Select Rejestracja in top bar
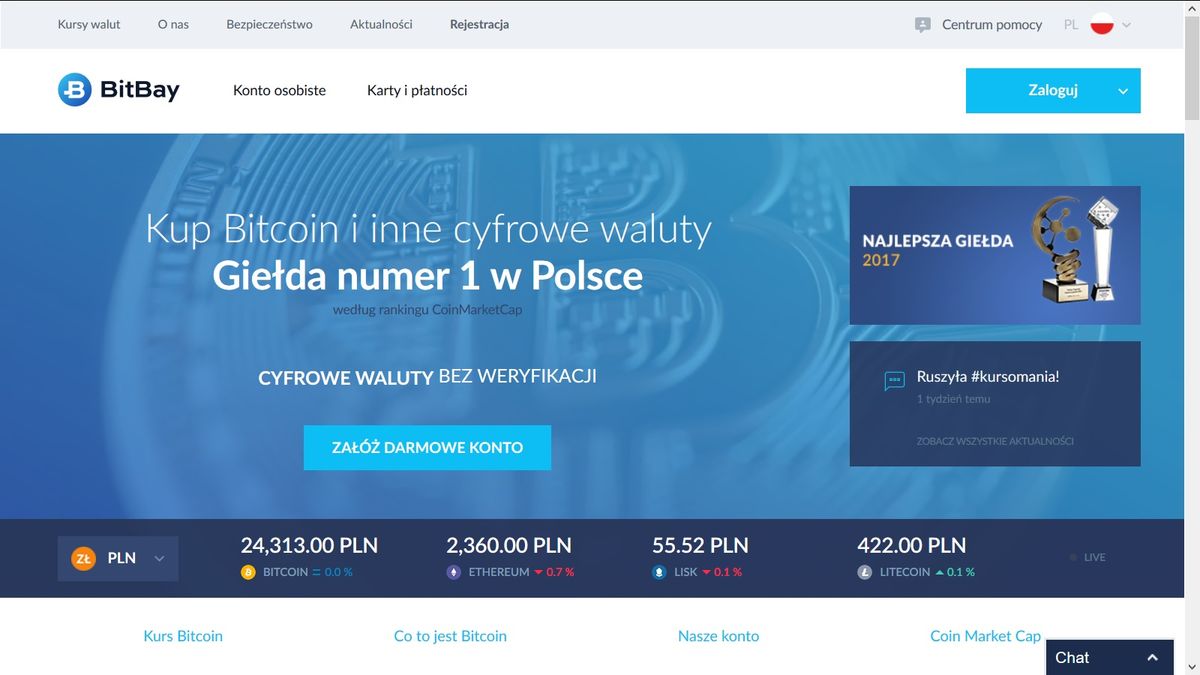 (x=479, y=24)
